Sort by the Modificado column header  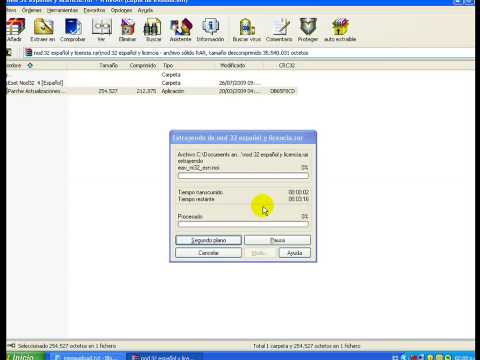(233, 65)
